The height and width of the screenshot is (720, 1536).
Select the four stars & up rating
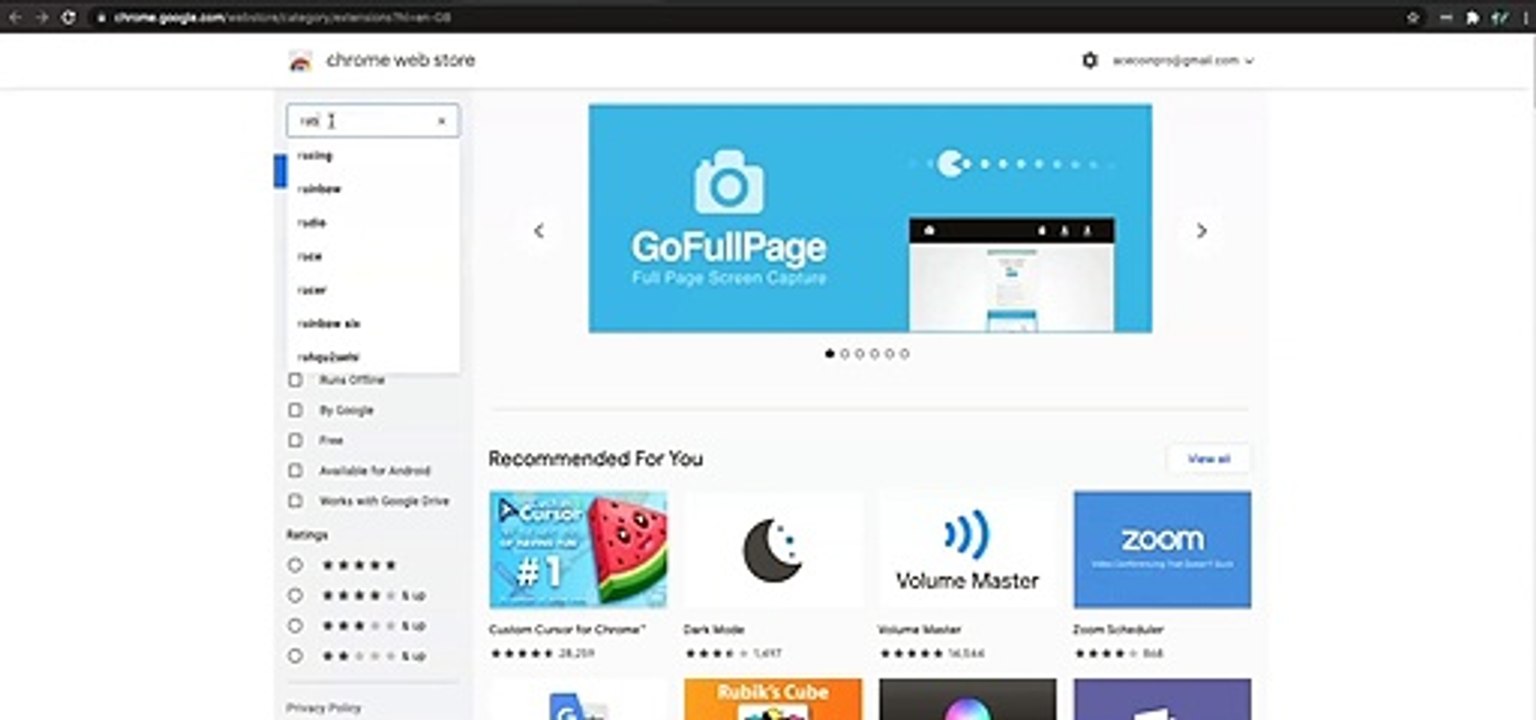pos(295,595)
